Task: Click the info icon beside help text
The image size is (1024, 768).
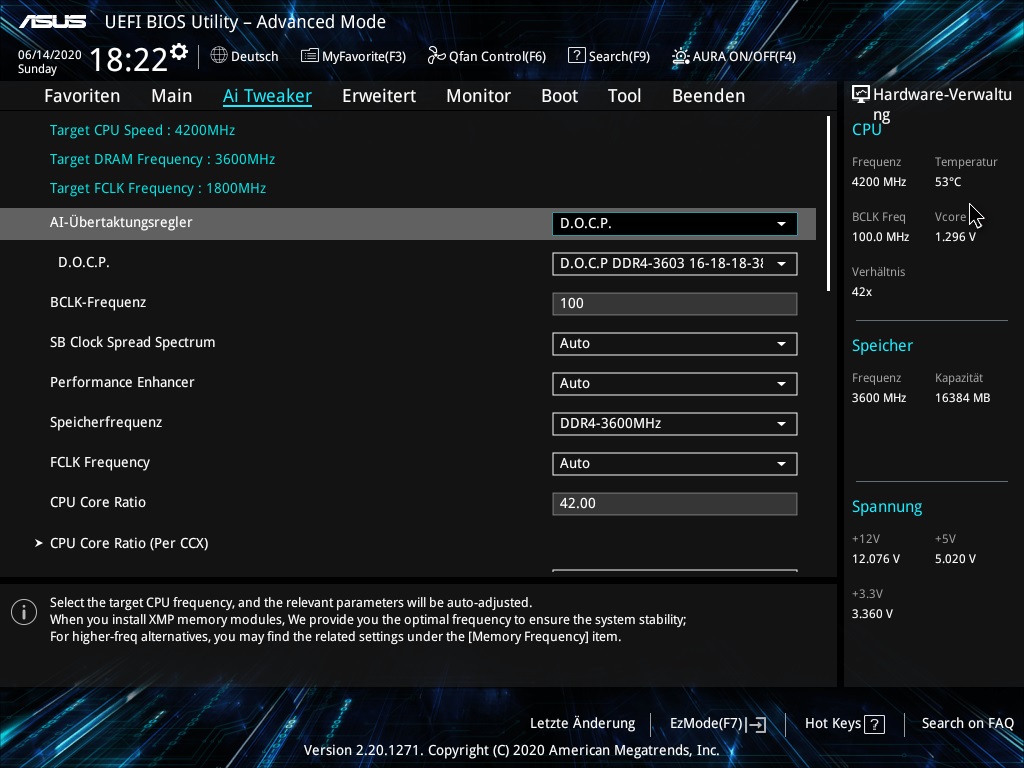Action: click(24, 612)
